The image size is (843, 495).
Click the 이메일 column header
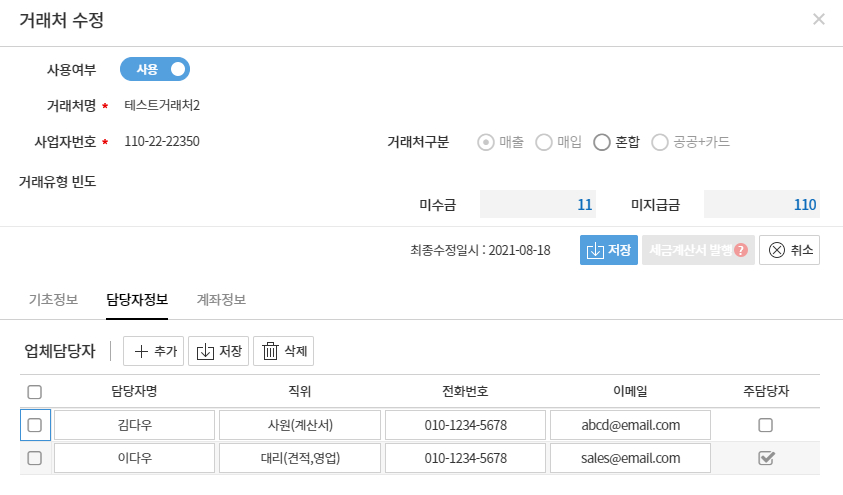point(630,391)
